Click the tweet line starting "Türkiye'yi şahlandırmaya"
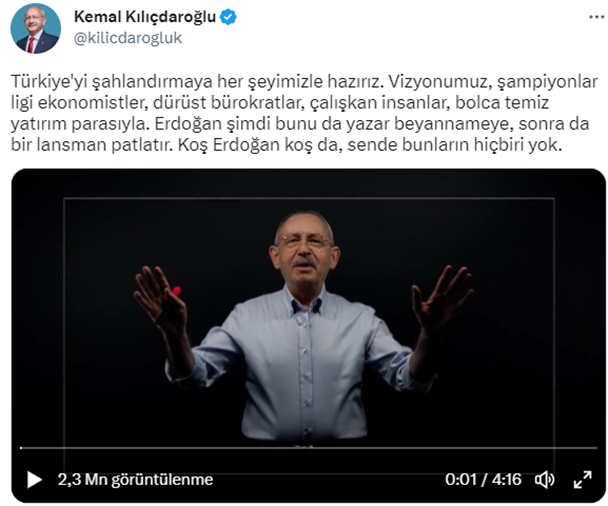 [x=304, y=81]
